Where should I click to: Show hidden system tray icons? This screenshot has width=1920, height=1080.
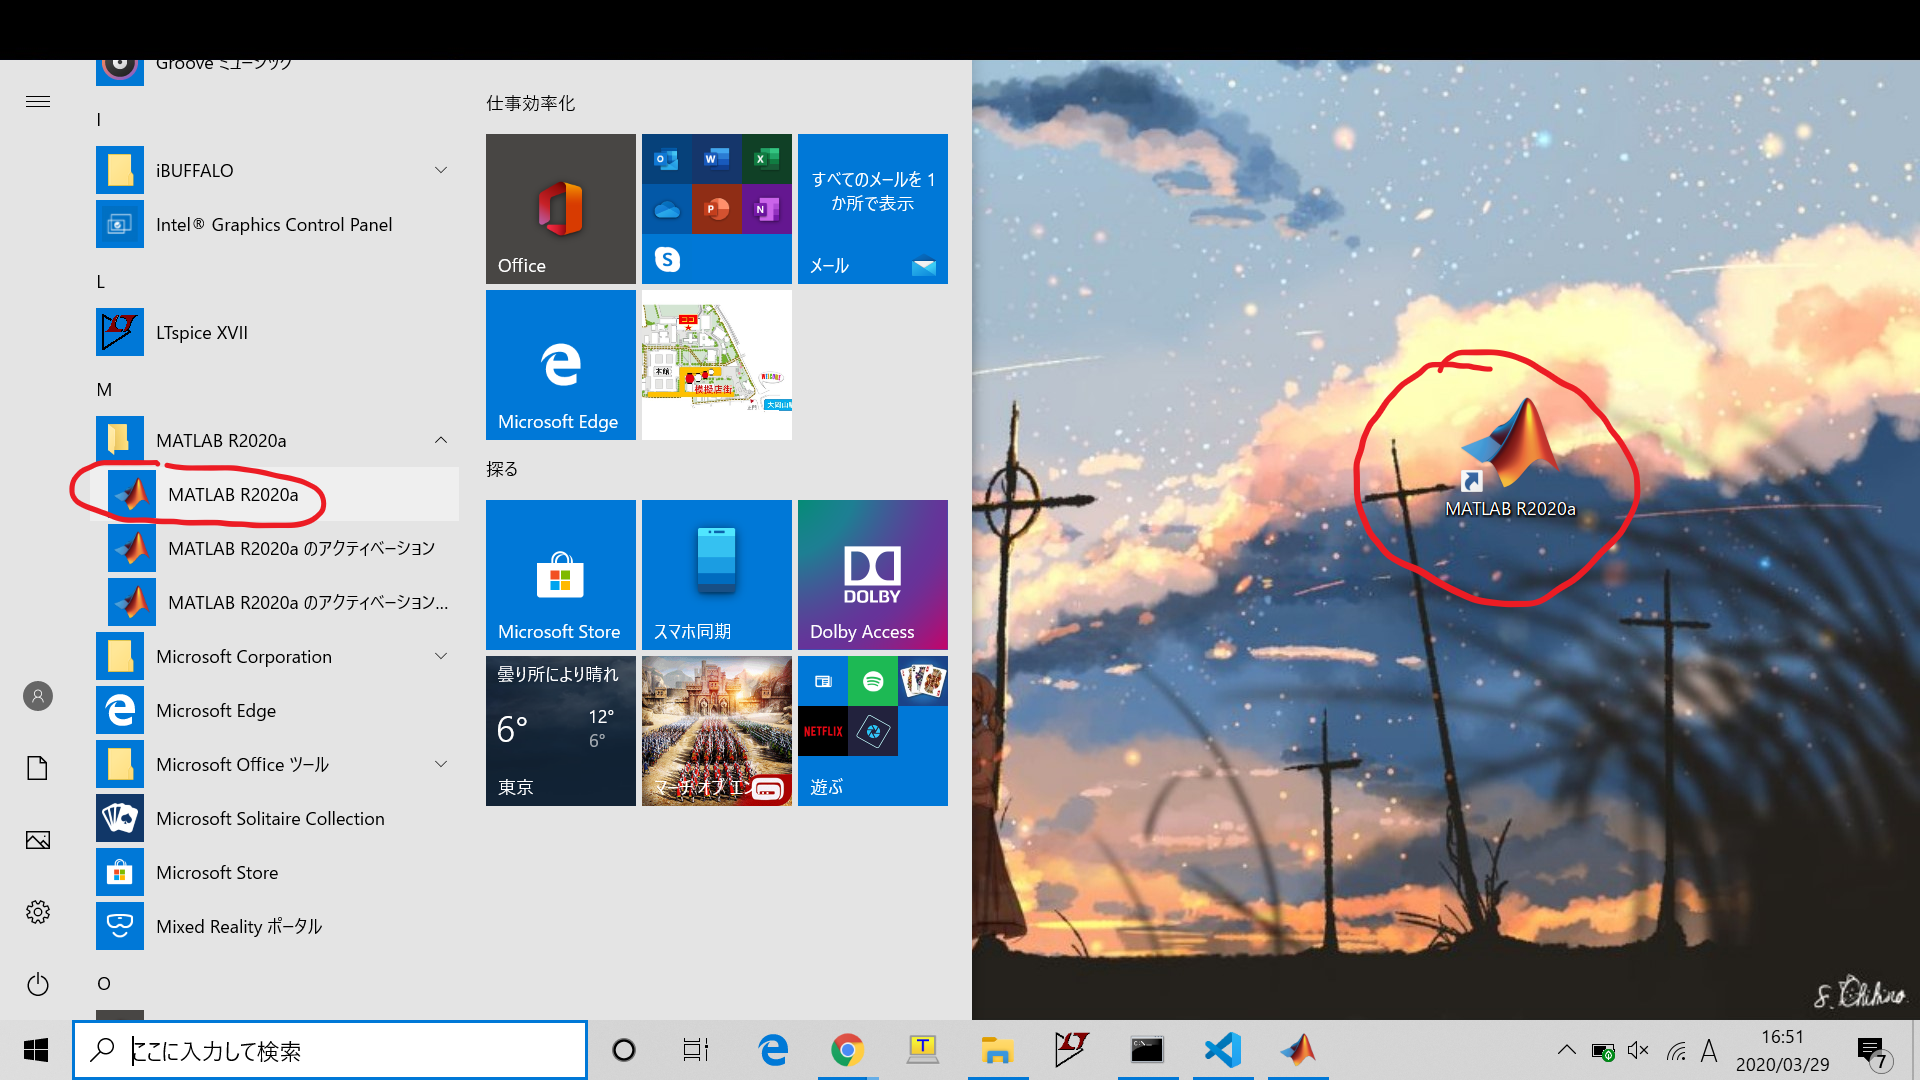(x=1567, y=1050)
